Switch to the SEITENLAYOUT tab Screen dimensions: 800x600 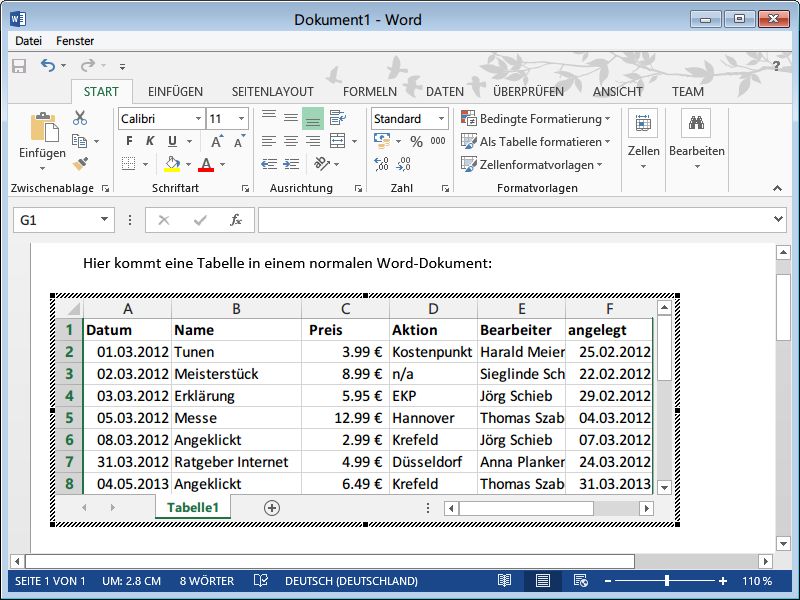point(272,92)
